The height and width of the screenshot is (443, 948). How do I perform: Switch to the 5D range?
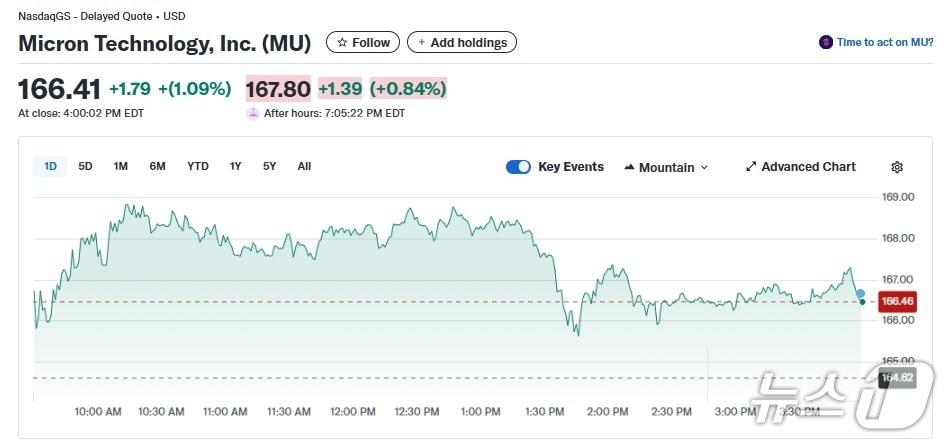85,166
